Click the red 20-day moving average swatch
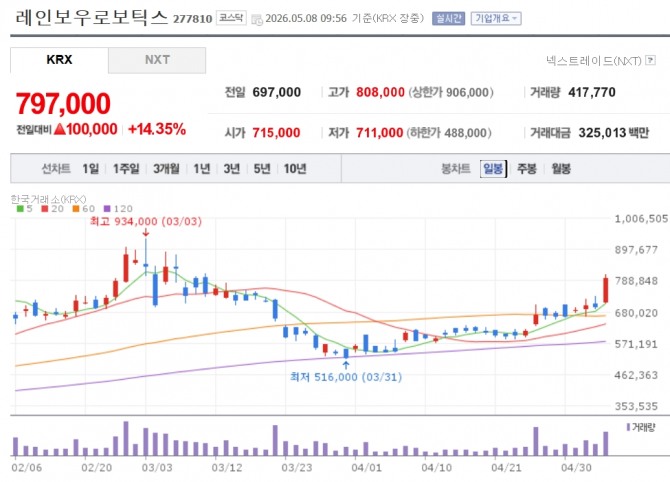Image resolution: width=670 pixels, height=482 pixels. [x=44, y=209]
